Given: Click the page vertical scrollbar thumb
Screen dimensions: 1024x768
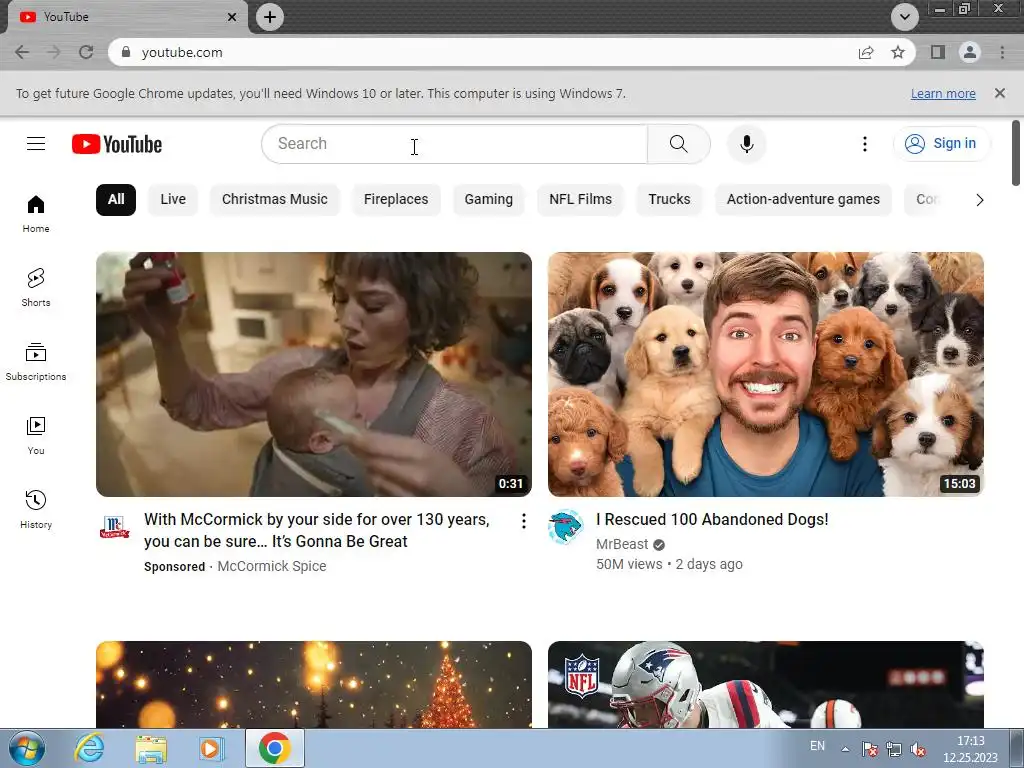Looking at the screenshot, I should (1016, 153).
